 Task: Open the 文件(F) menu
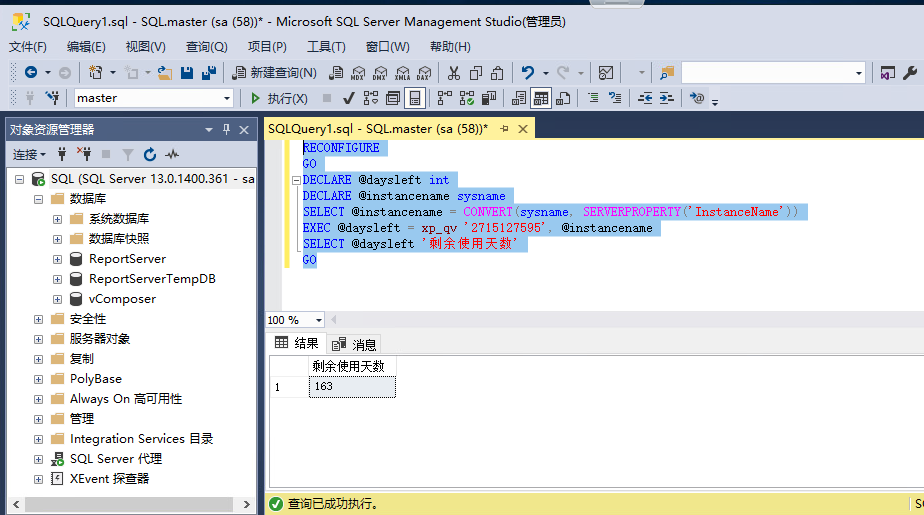(x=28, y=47)
